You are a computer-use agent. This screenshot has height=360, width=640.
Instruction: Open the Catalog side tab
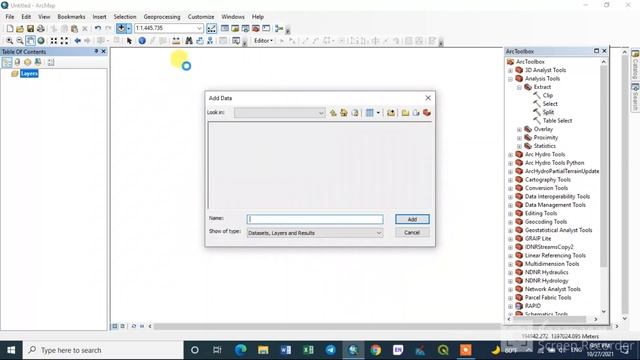point(635,65)
